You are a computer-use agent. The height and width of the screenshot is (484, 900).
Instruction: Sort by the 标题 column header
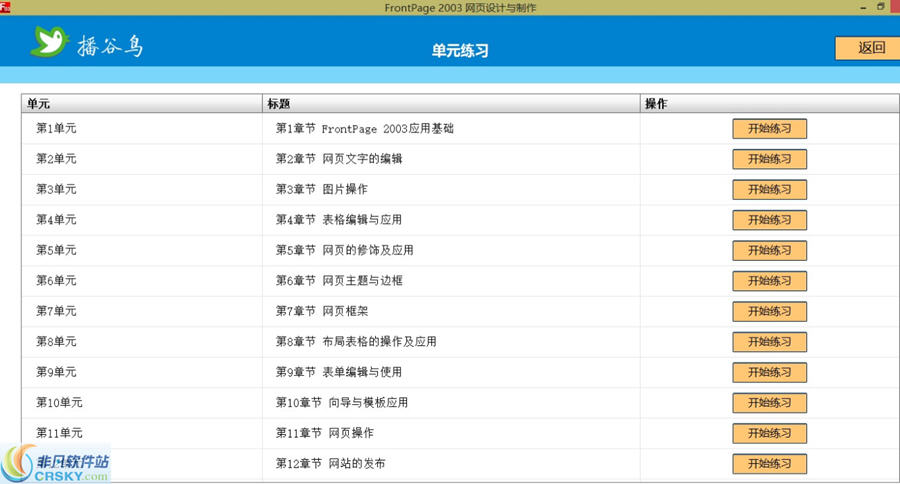(x=451, y=104)
